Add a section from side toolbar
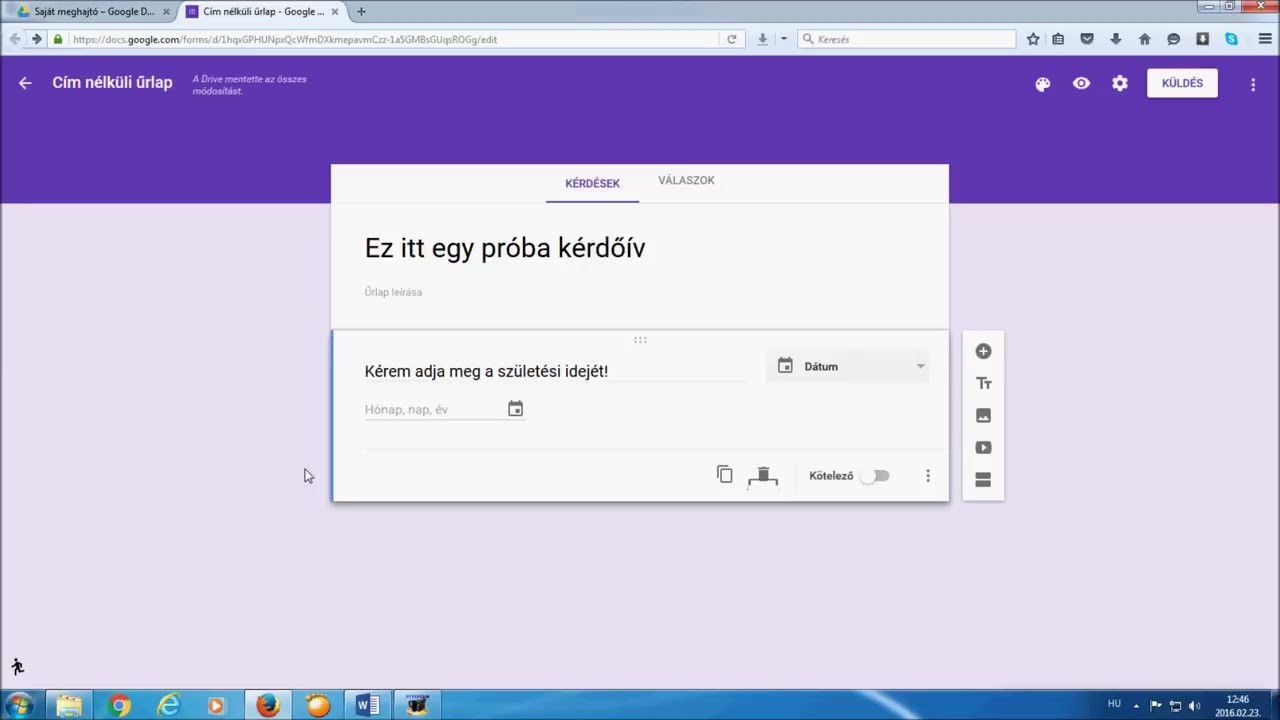The image size is (1280, 720). pos(983,480)
